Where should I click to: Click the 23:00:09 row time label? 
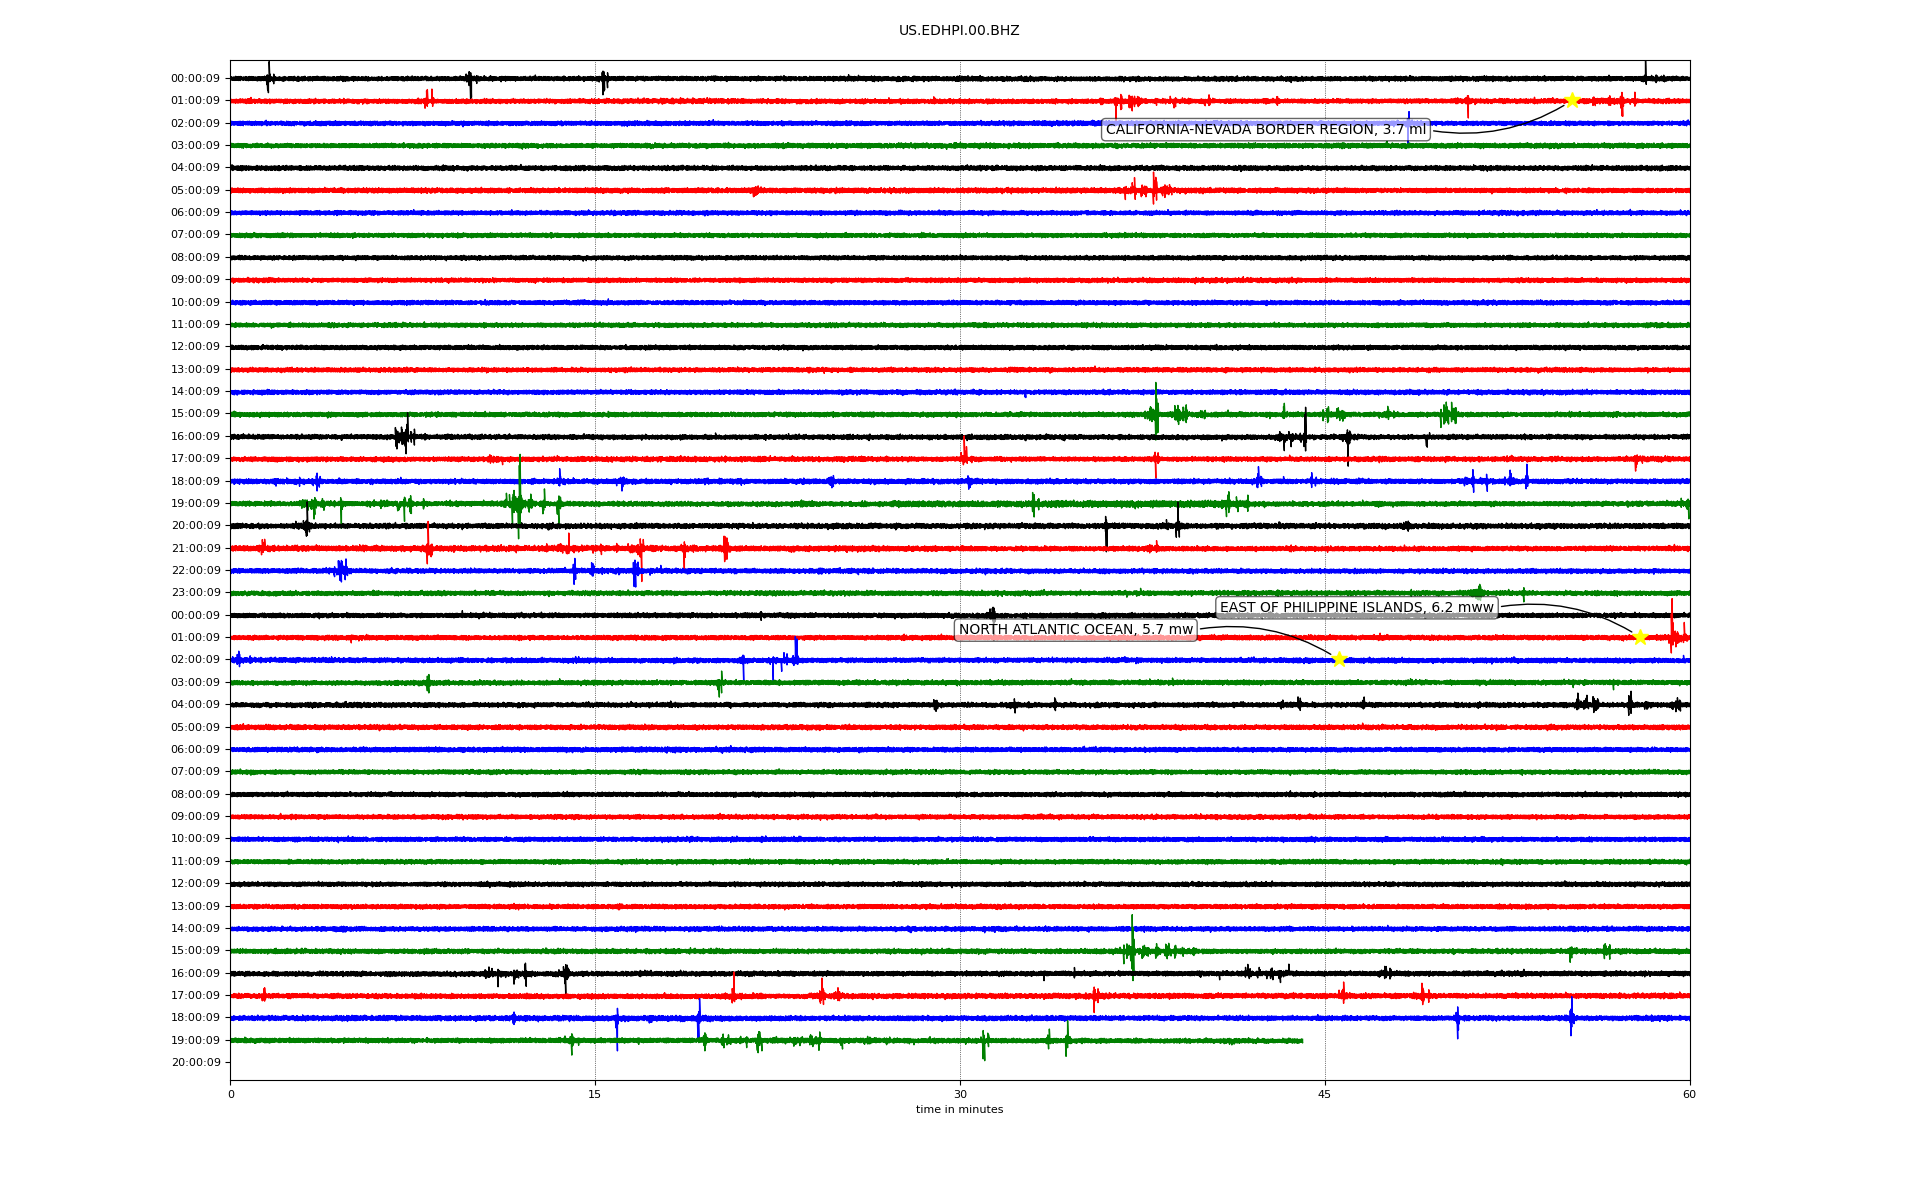pos(195,593)
